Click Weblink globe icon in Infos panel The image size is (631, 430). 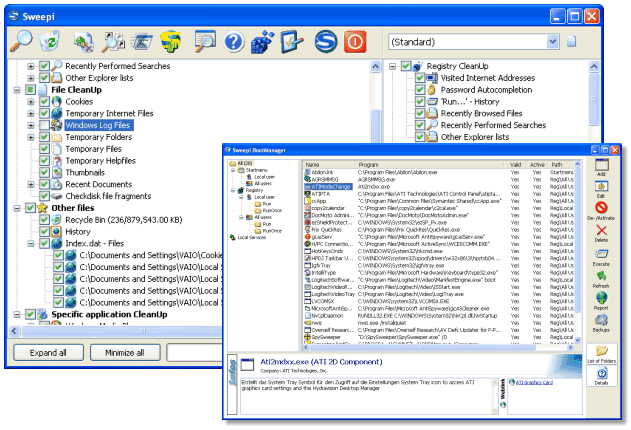point(503,405)
